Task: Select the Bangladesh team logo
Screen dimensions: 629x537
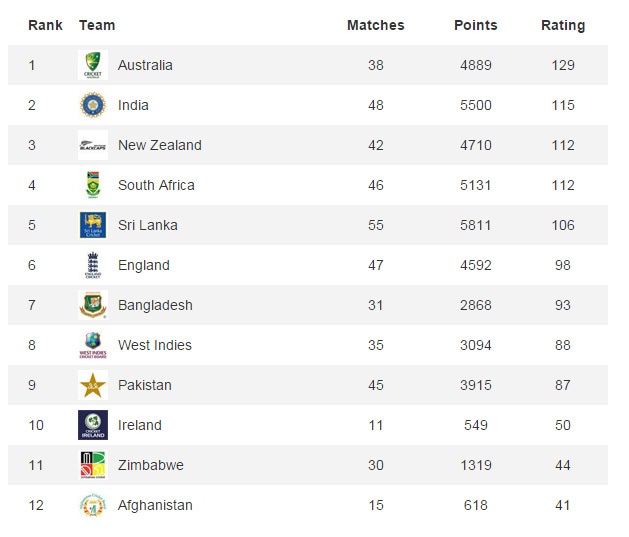Action: [x=93, y=305]
